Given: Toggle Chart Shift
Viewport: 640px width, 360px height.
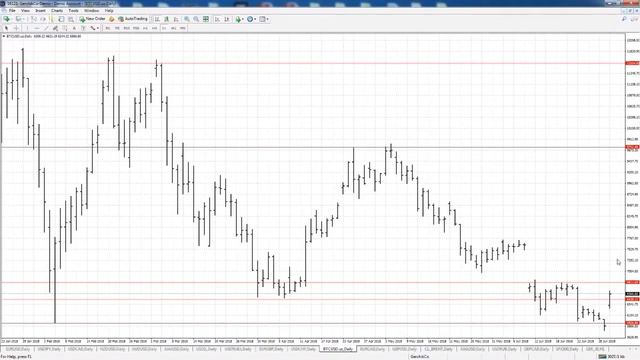Looking at the screenshot, I should [x=227, y=19].
